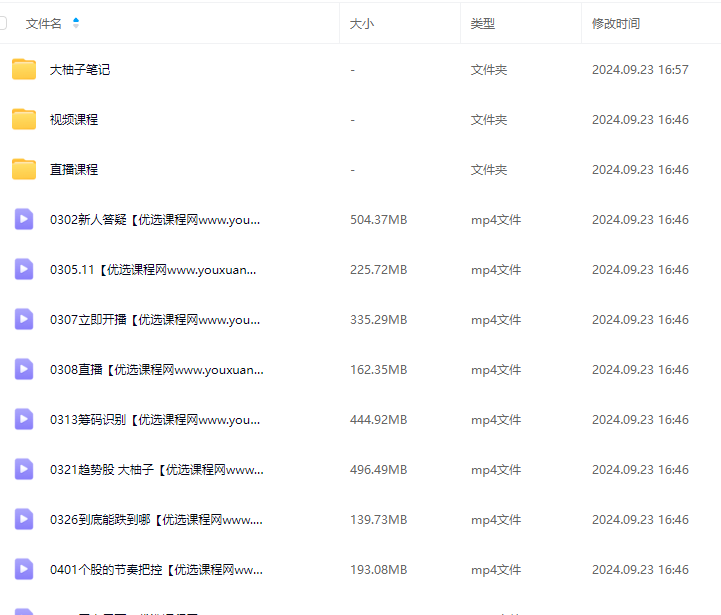Sort by the 修改时间 column header
This screenshot has width=721, height=615.
point(616,23)
